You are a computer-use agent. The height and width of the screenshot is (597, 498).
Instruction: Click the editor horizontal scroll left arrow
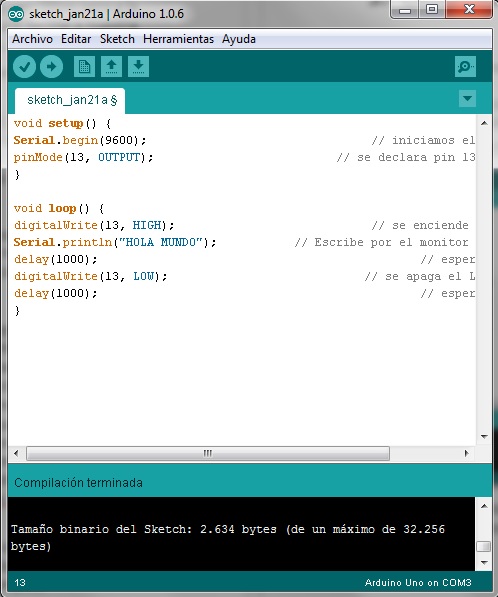[x=16, y=453]
